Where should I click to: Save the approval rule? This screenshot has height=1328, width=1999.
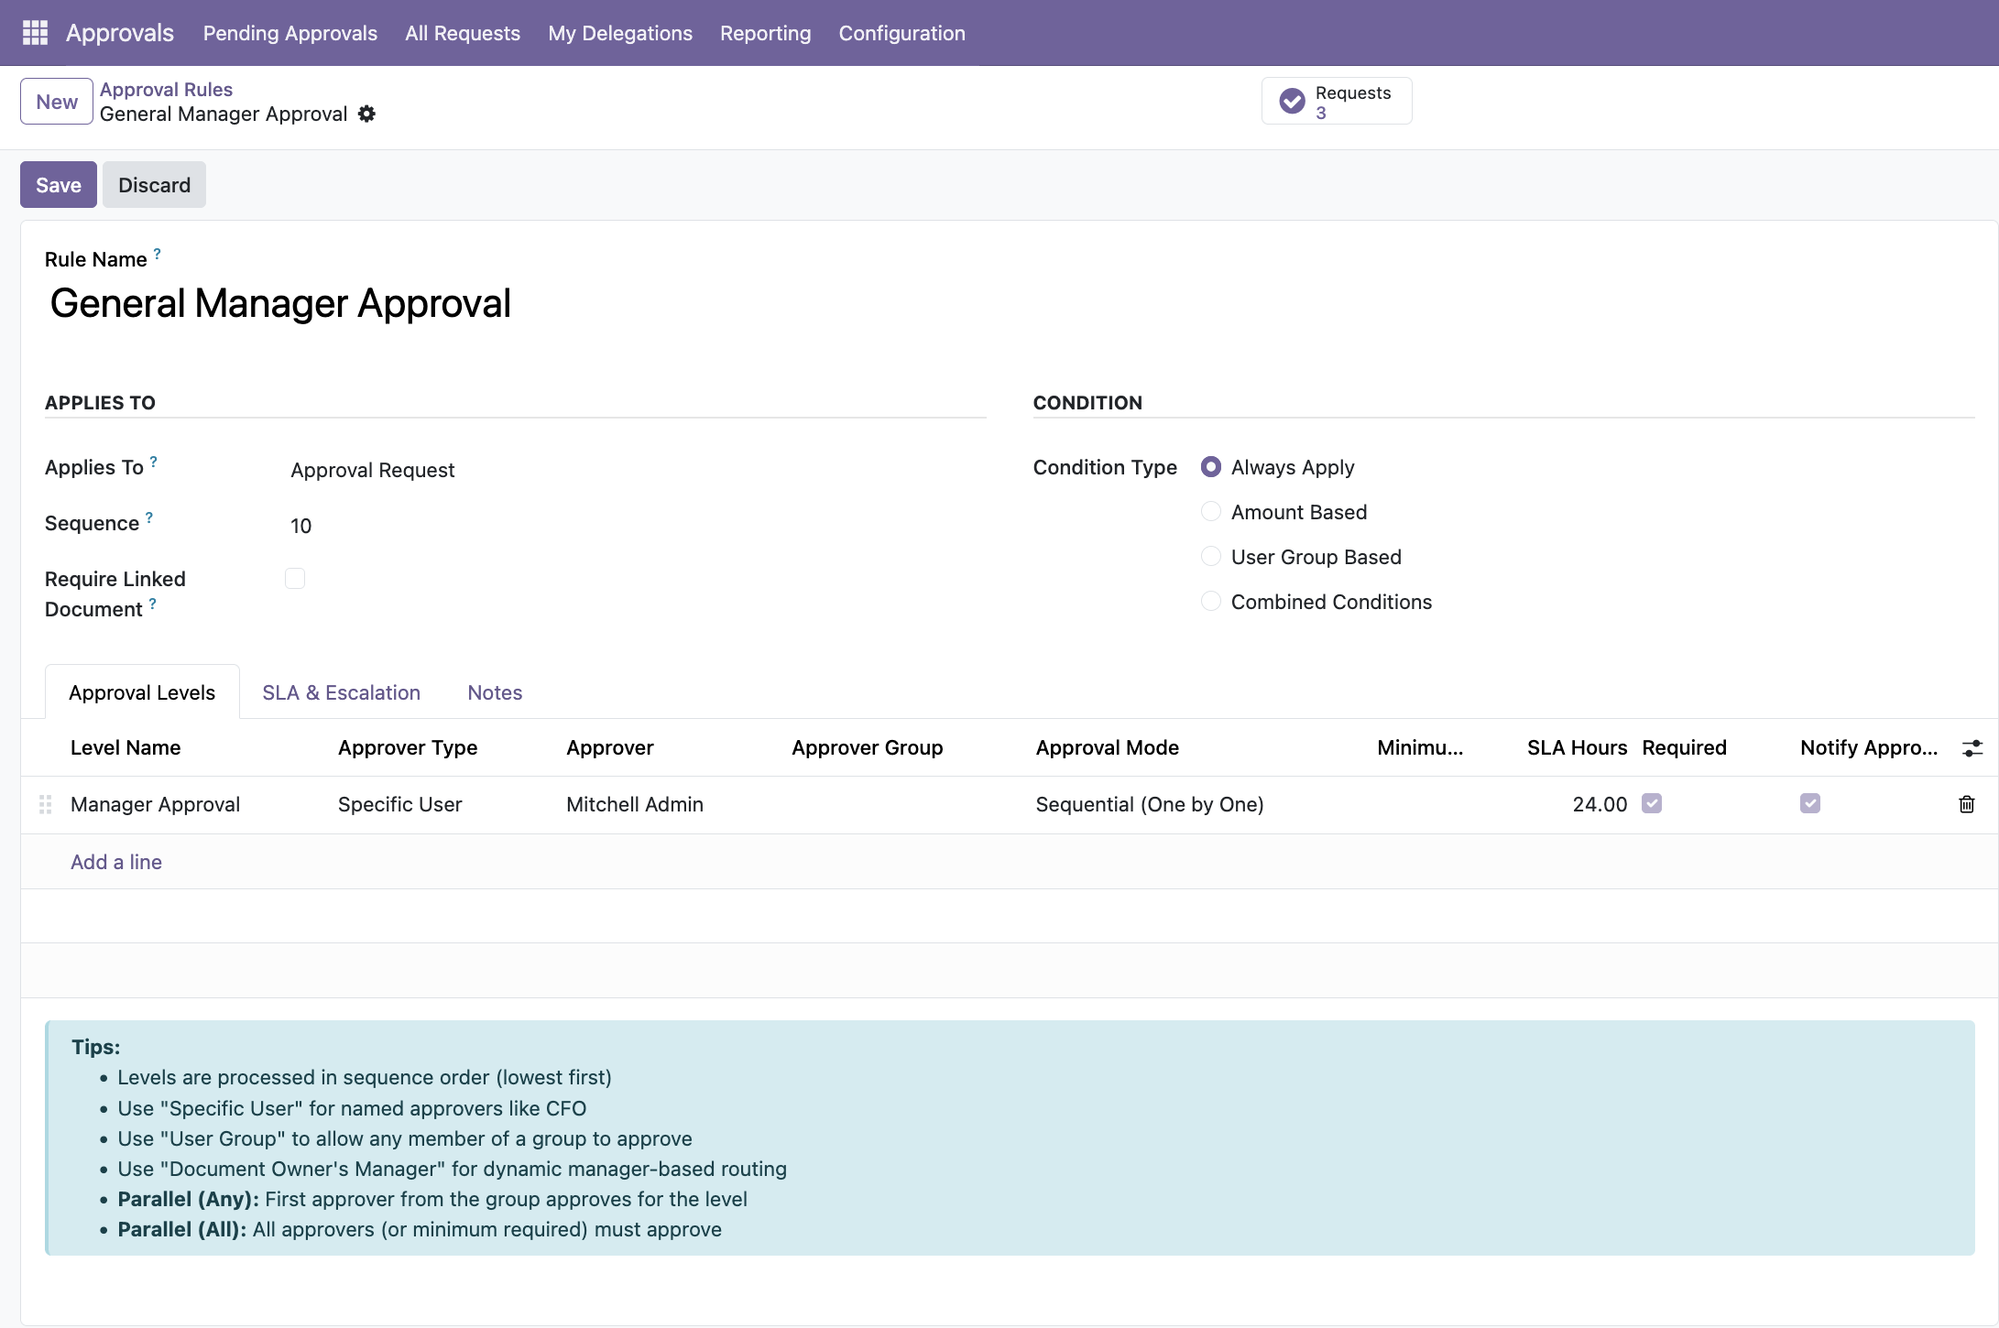click(58, 185)
